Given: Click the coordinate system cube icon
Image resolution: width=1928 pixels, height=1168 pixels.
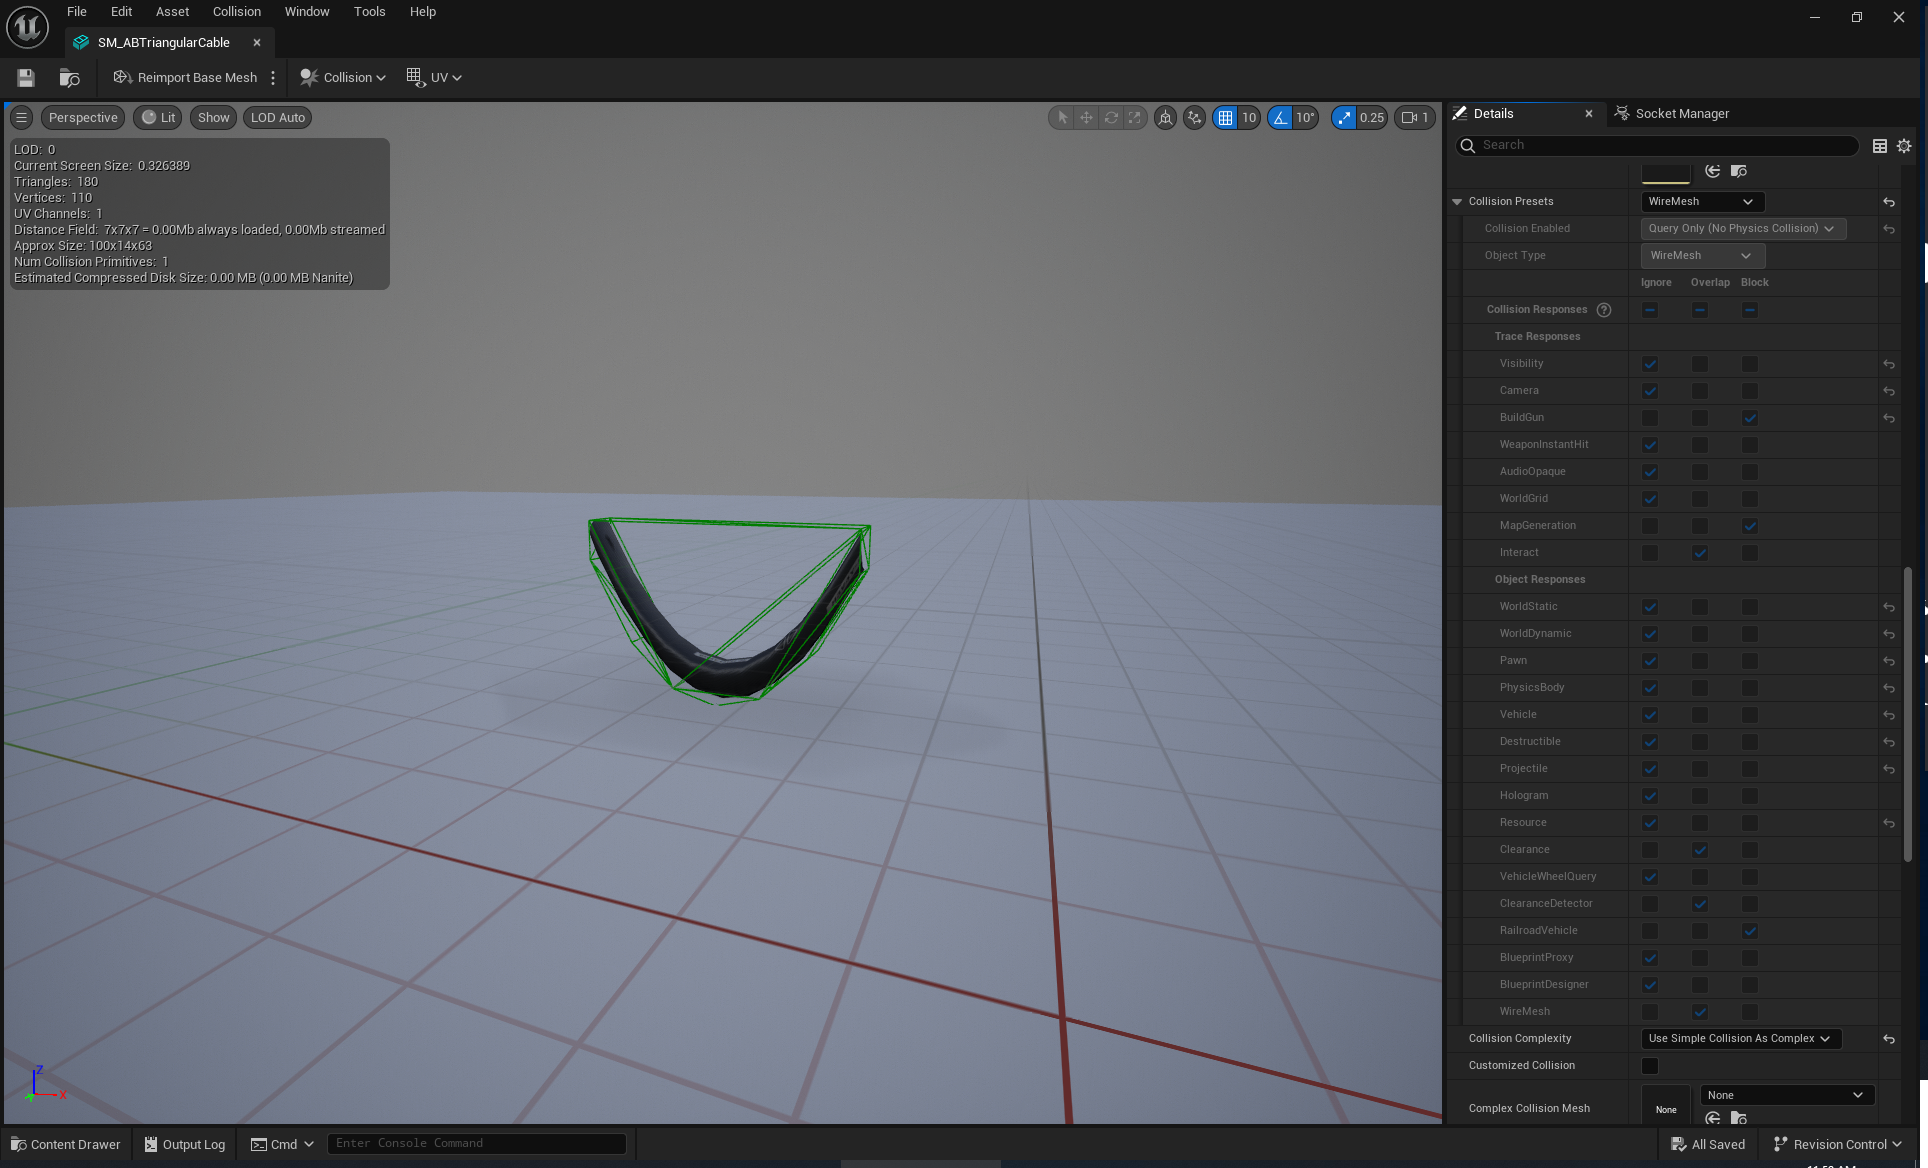Looking at the screenshot, I should pyautogui.click(x=1165, y=118).
